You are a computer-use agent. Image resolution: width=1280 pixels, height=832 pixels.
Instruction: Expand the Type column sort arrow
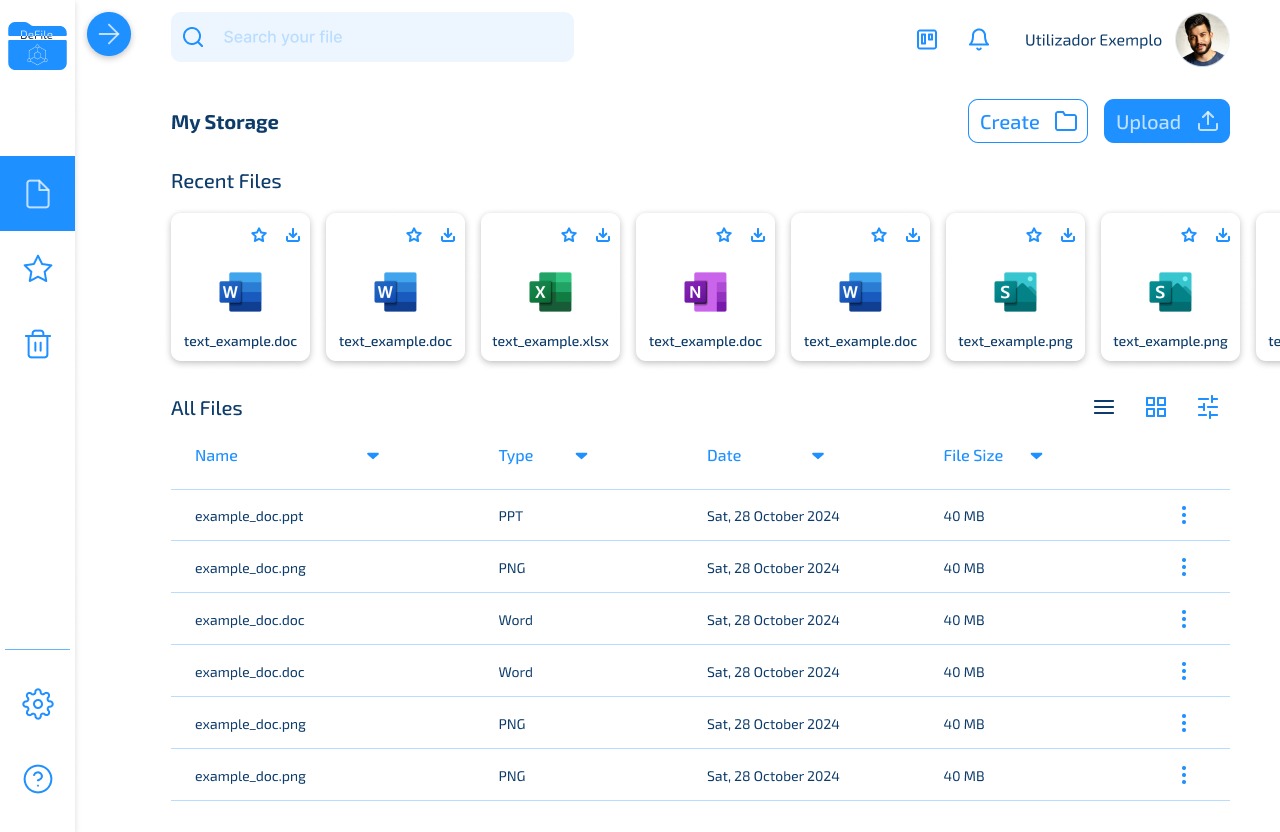pyautogui.click(x=581, y=456)
